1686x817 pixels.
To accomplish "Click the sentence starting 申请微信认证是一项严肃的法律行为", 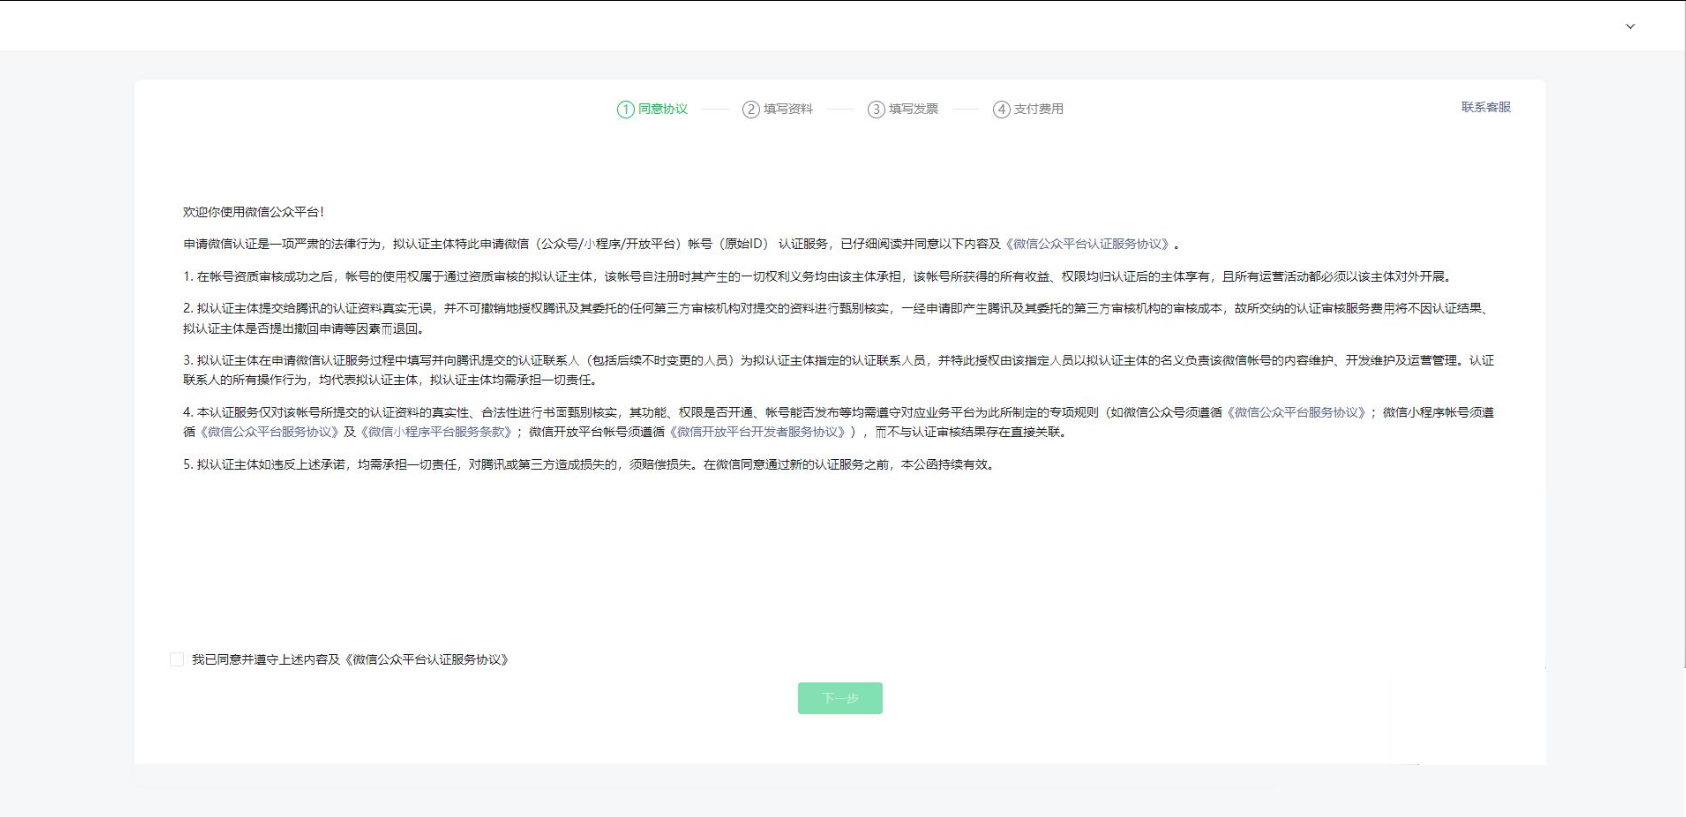I will click(682, 244).
